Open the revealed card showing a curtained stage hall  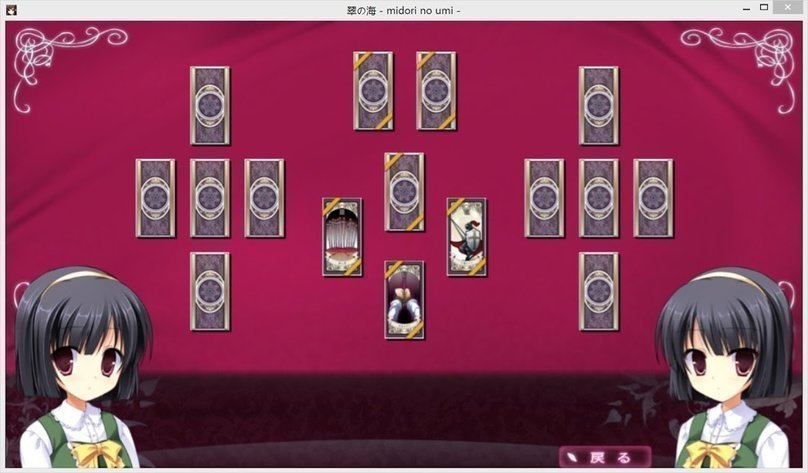point(342,237)
